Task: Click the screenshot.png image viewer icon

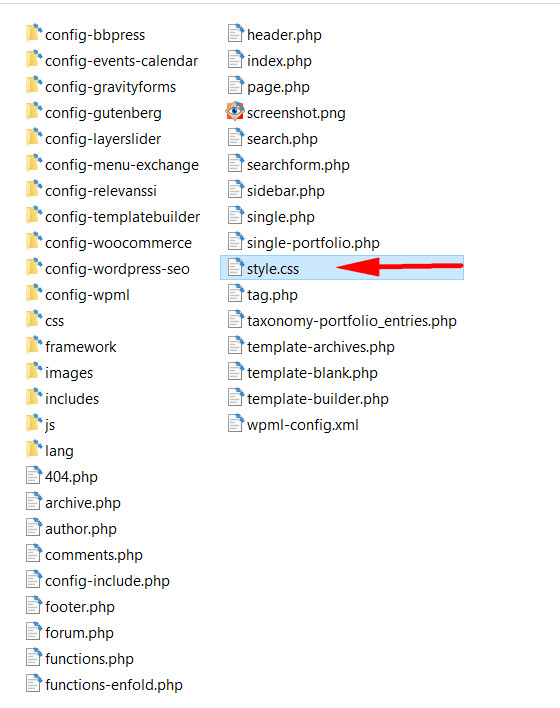Action: click(235, 112)
